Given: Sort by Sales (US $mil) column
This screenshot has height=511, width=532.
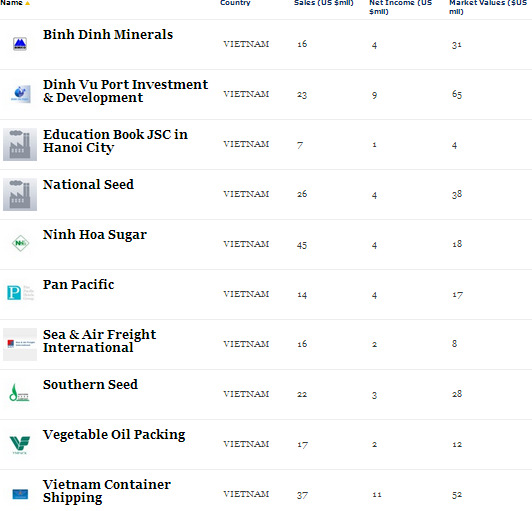Looking at the screenshot, I should click(x=324, y=3).
